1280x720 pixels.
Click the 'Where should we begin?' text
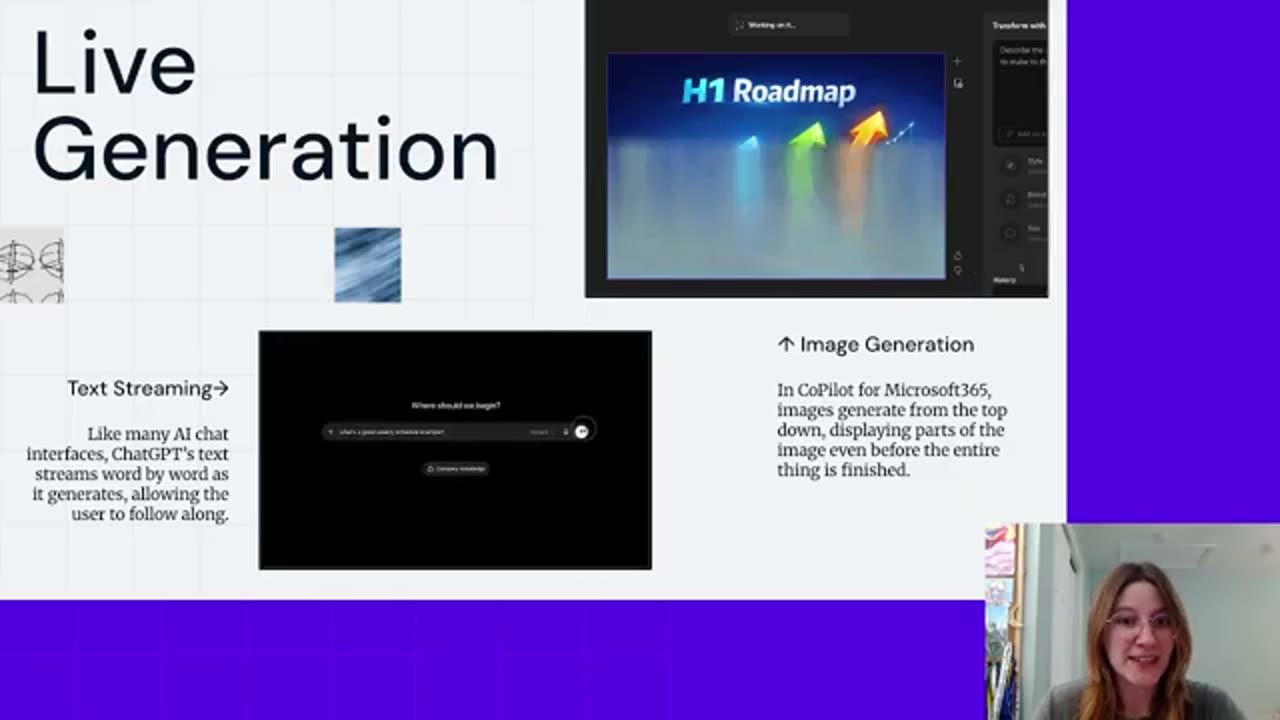(x=456, y=405)
